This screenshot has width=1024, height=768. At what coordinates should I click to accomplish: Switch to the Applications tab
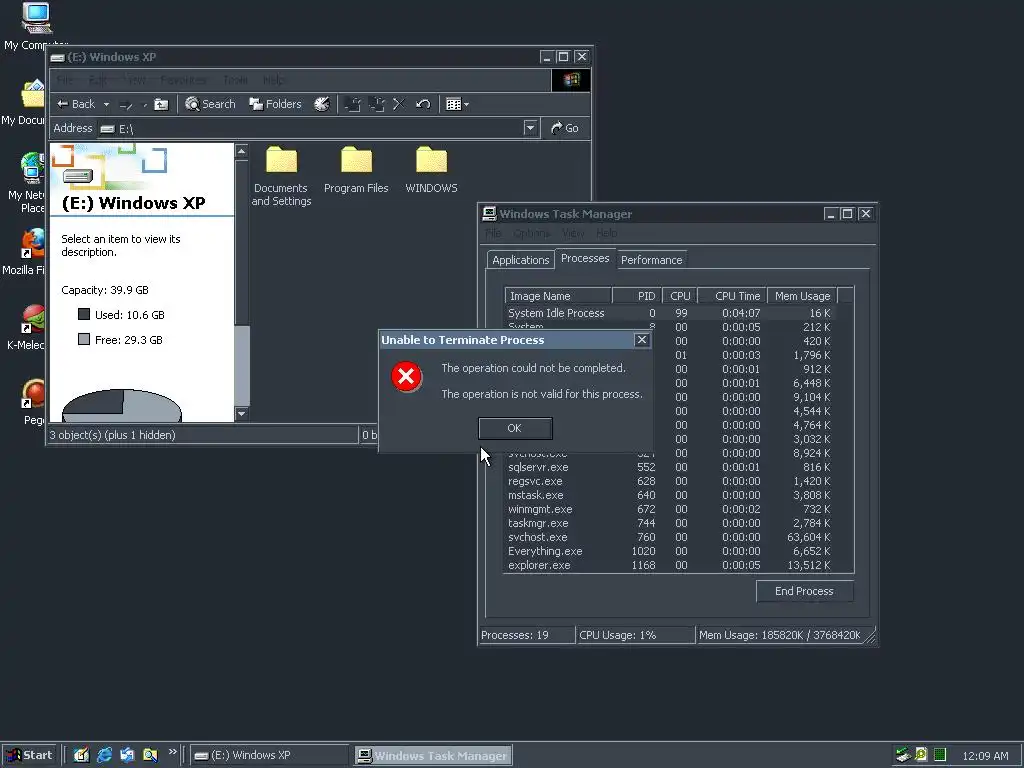pos(520,260)
